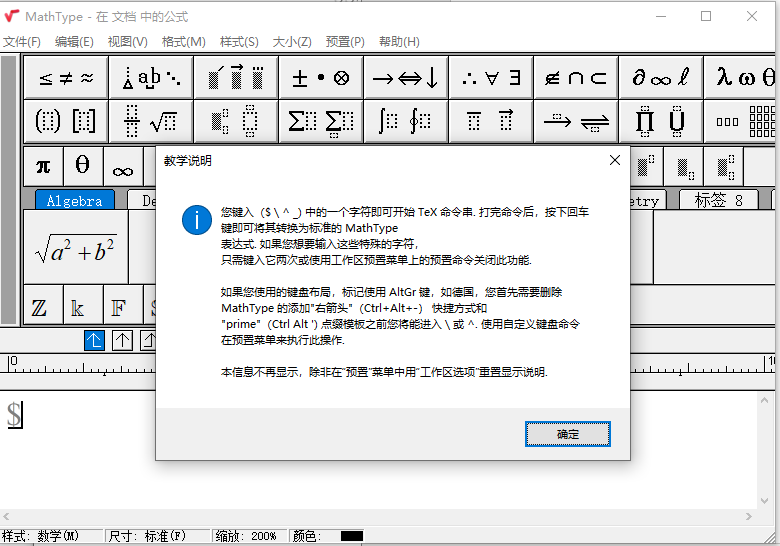Click the 尺寸: 标准(F) status field
780x546 pixels.
click(157, 536)
